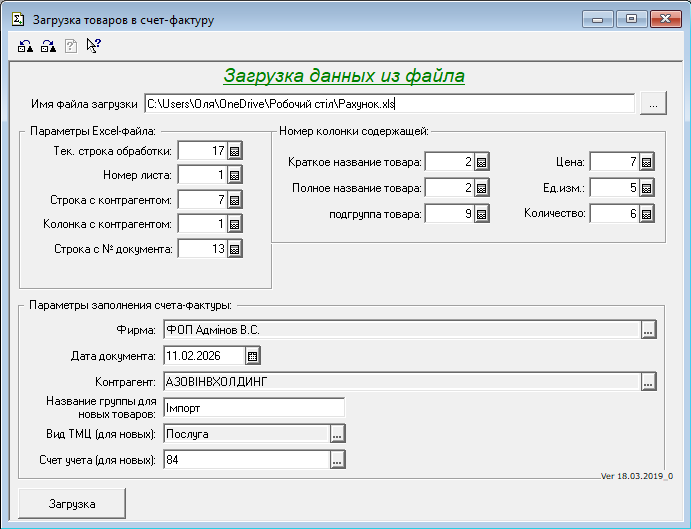Open Вид ТМЦ selection list
This screenshot has width=691, height=529.
coord(337,433)
